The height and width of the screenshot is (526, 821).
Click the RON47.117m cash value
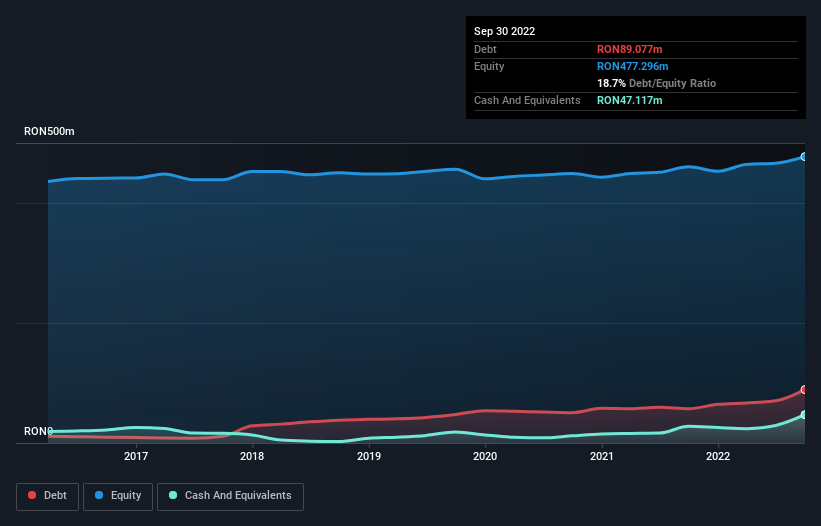click(629, 100)
